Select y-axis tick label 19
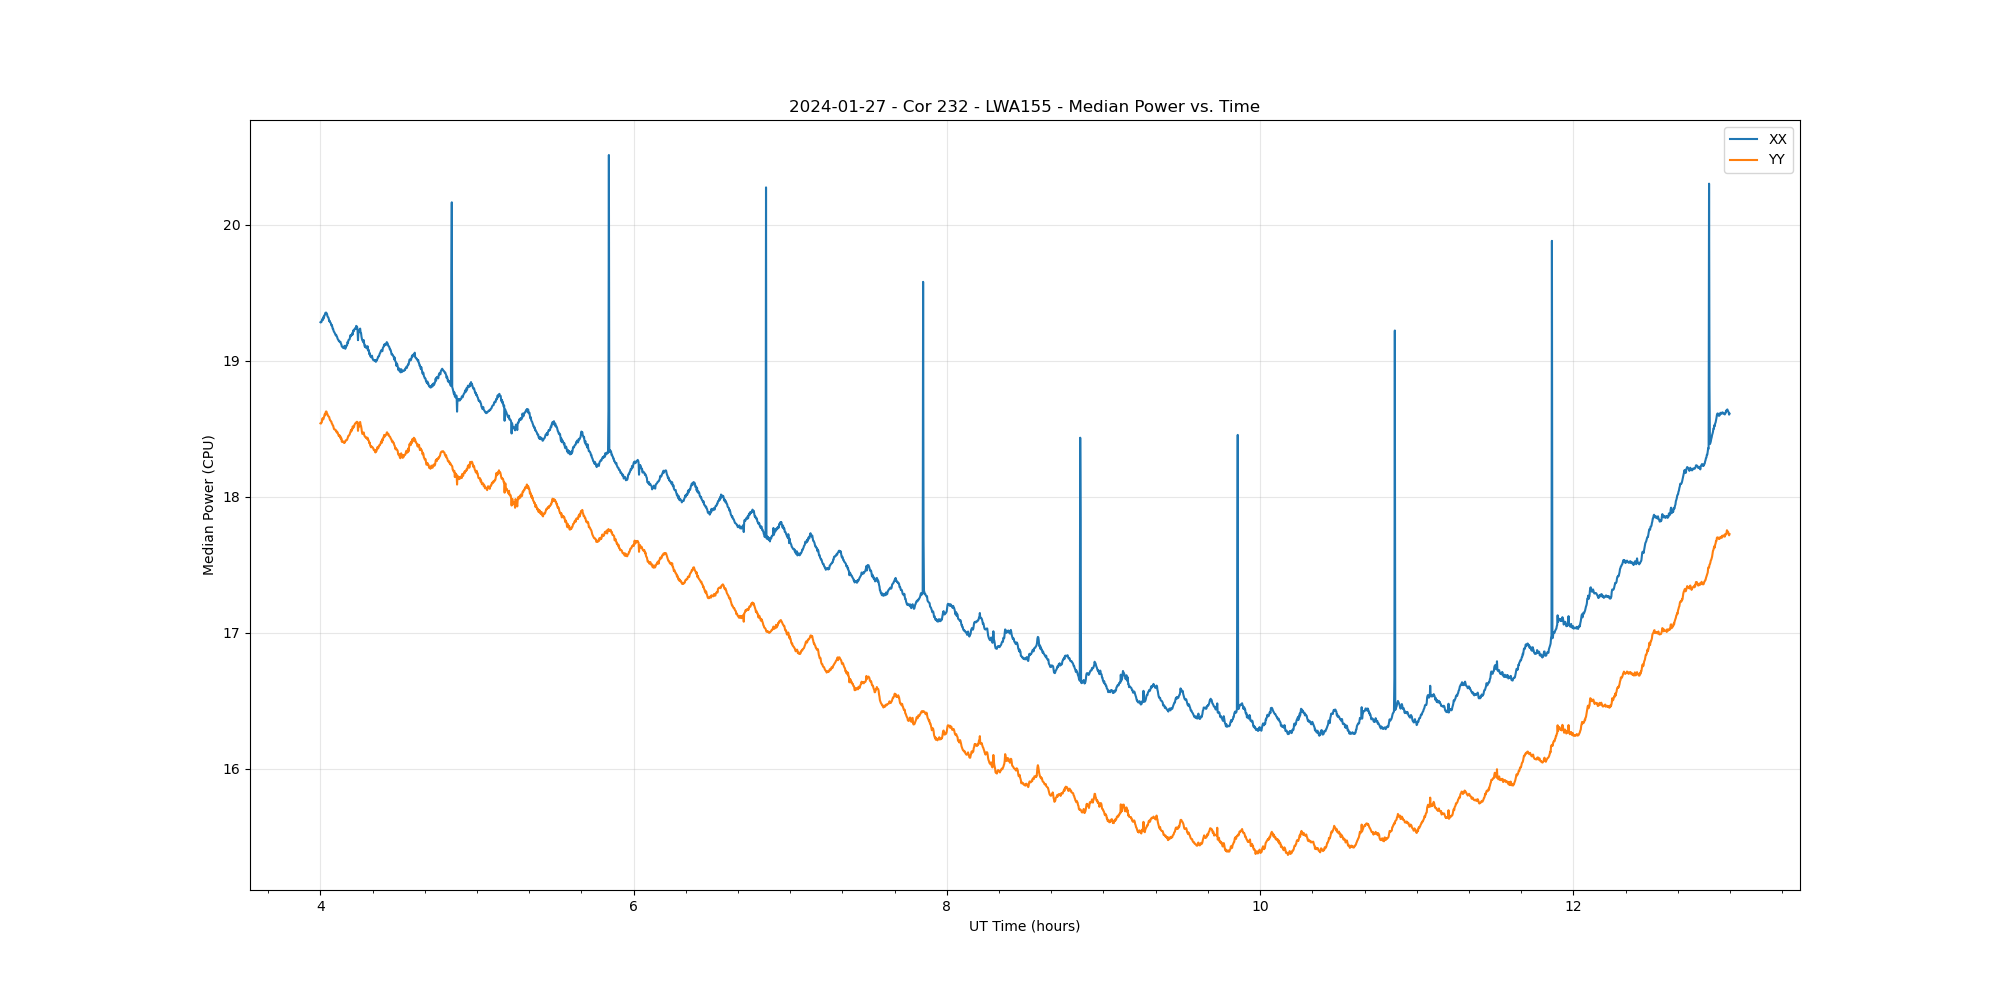This screenshot has width=2000, height=1000. pos(232,362)
